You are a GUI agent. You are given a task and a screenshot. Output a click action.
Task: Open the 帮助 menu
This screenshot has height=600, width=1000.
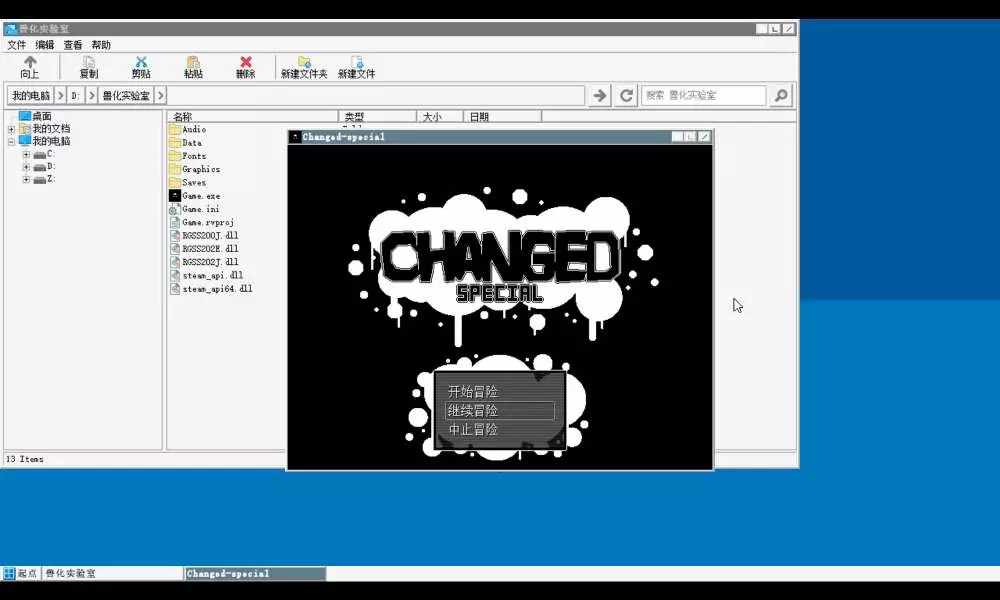coord(101,45)
